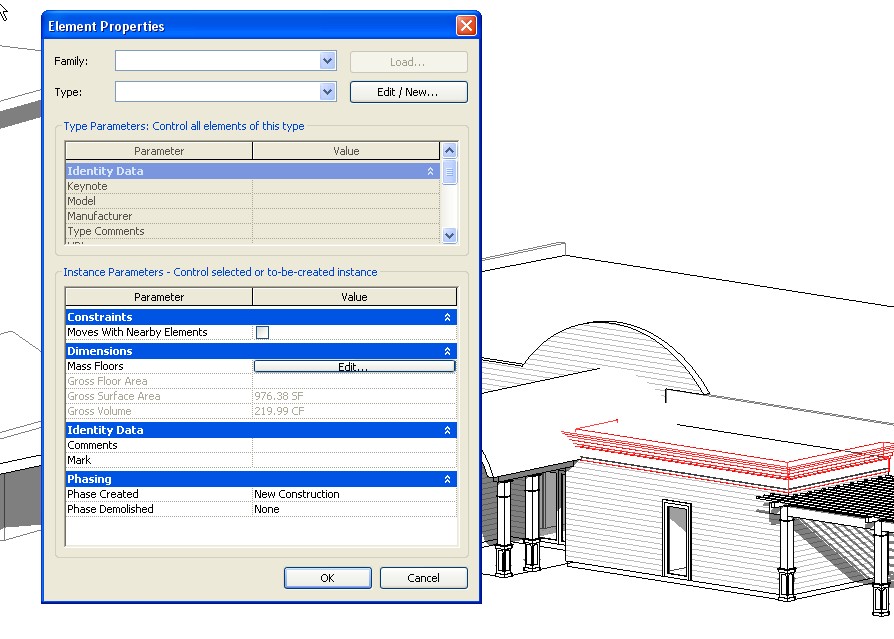Click the Comments value field
894x639 pixels.
click(x=354, y=445)
